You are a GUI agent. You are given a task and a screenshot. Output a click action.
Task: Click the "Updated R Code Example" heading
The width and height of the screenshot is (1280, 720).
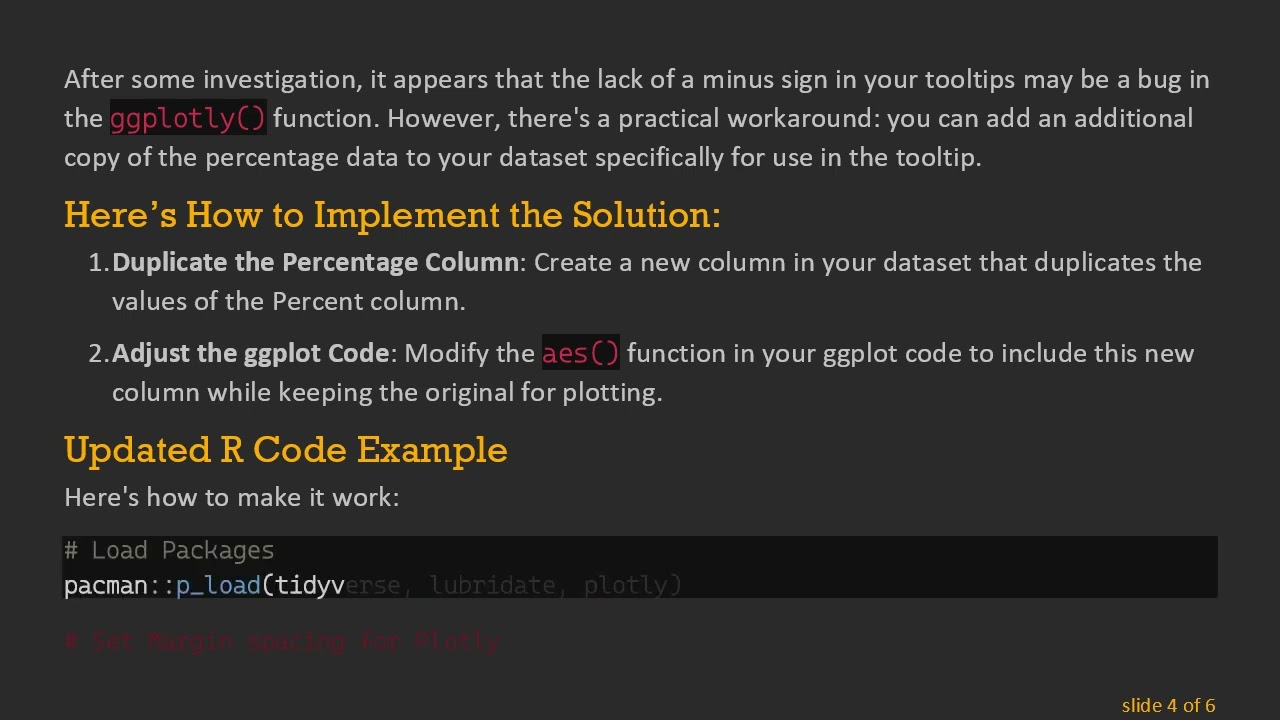(285, 450)
